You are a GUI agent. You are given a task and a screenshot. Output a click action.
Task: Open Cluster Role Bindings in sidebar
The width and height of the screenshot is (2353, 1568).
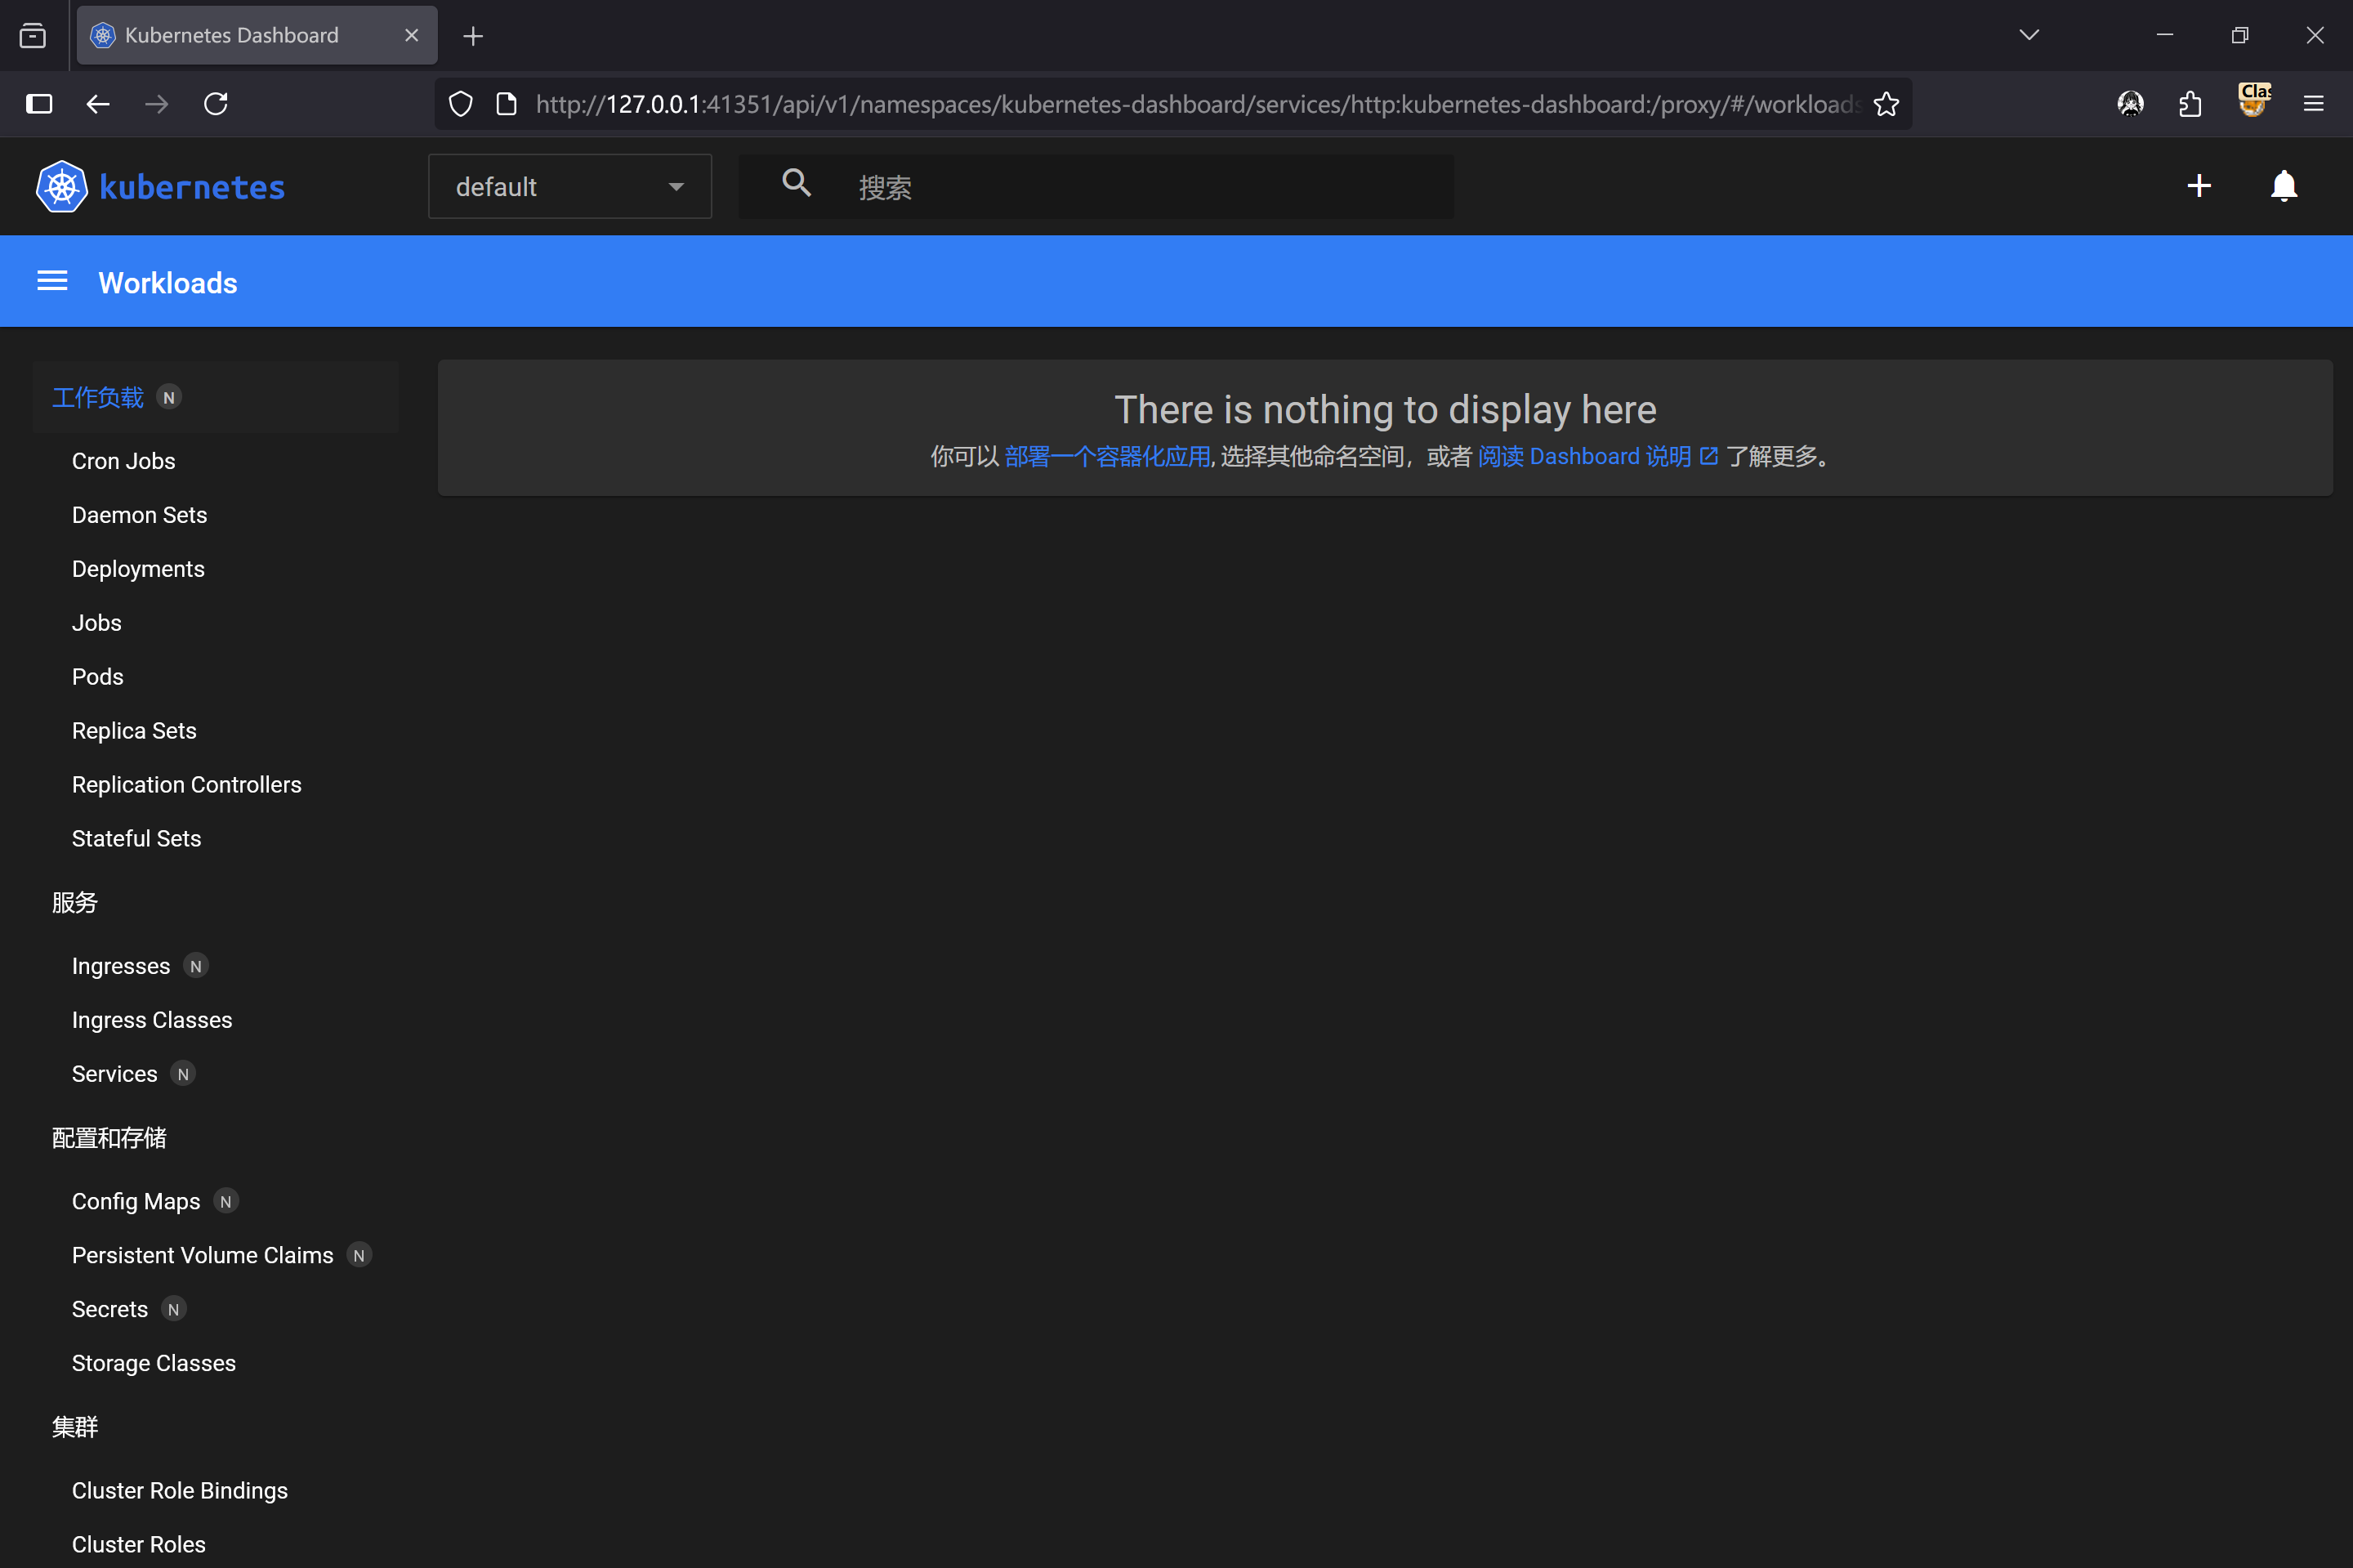point(180,1490)
